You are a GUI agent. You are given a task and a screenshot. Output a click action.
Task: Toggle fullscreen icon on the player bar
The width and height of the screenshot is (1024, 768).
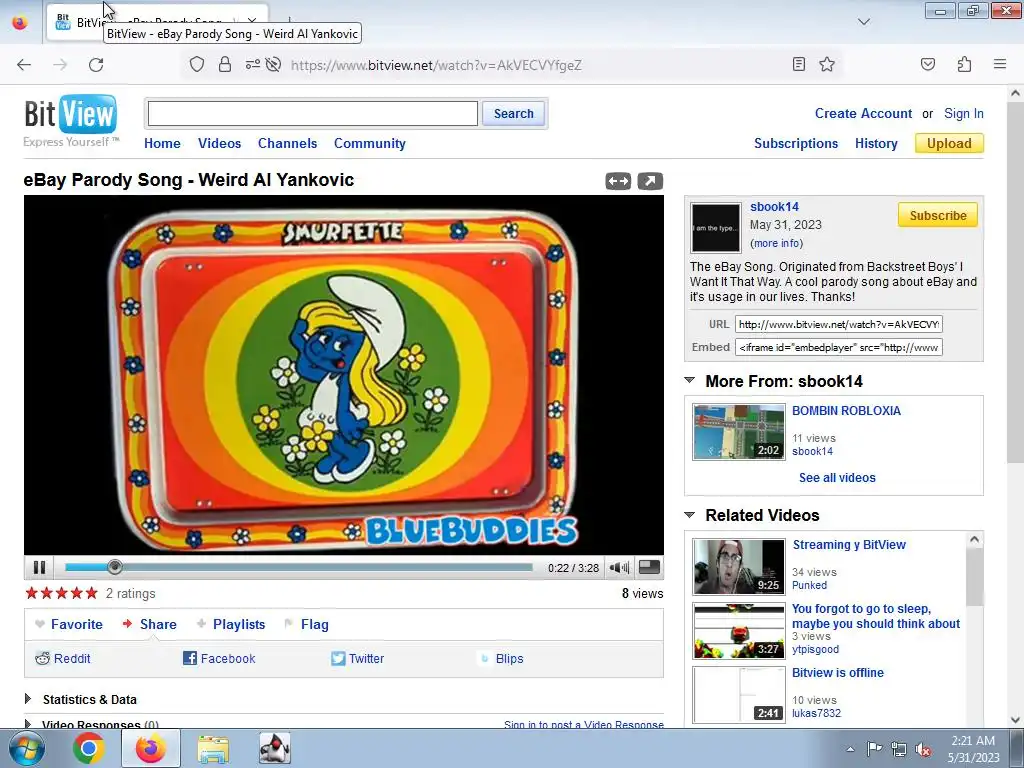pyautogui.click(x=648, y=568)
